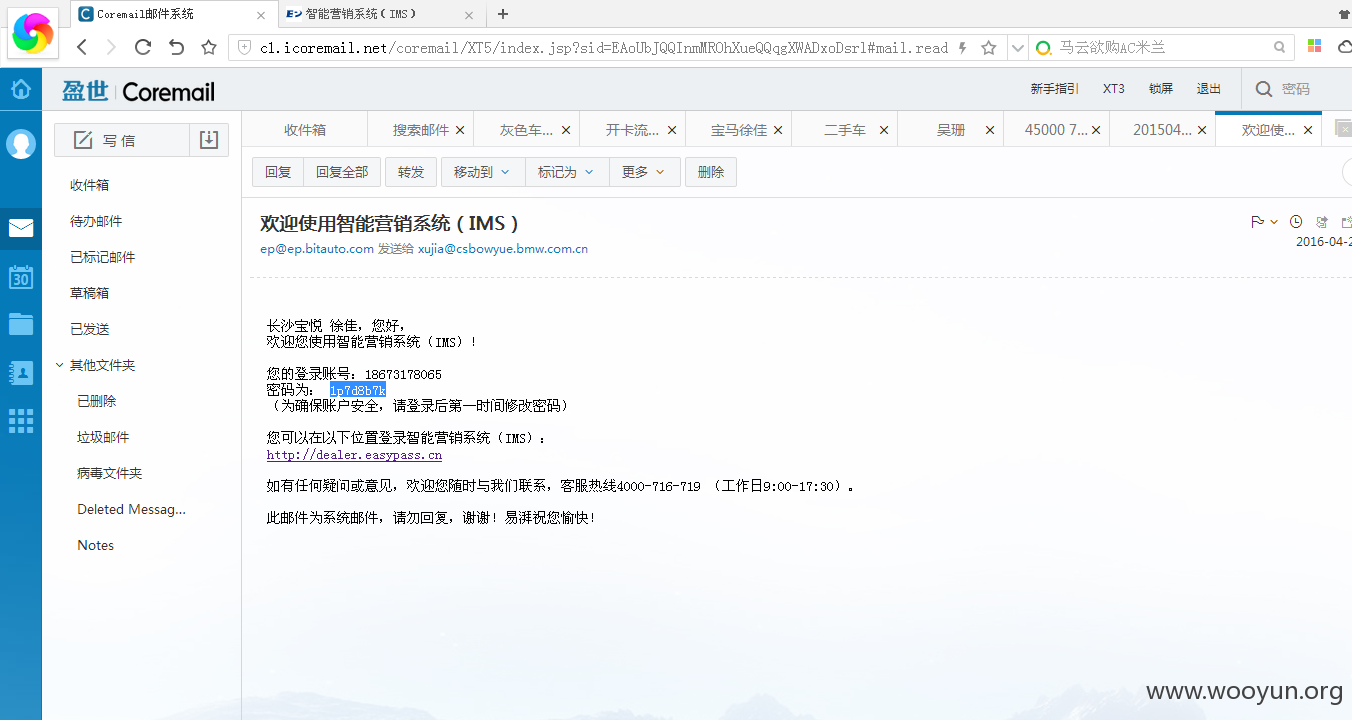Close the 灰色车 mail tab

pos(566,130)
